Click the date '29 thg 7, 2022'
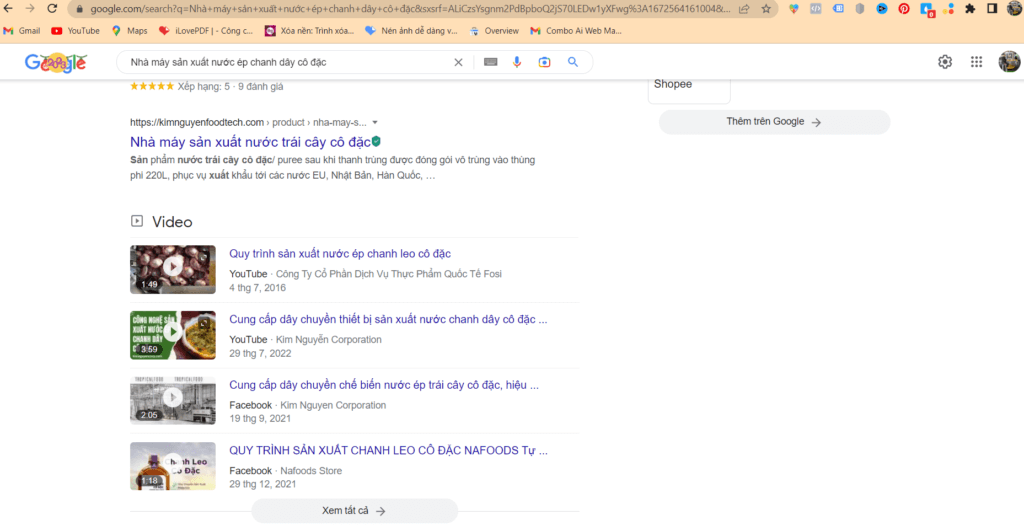This screenshot has width=1024, height=531. (260, 353)
